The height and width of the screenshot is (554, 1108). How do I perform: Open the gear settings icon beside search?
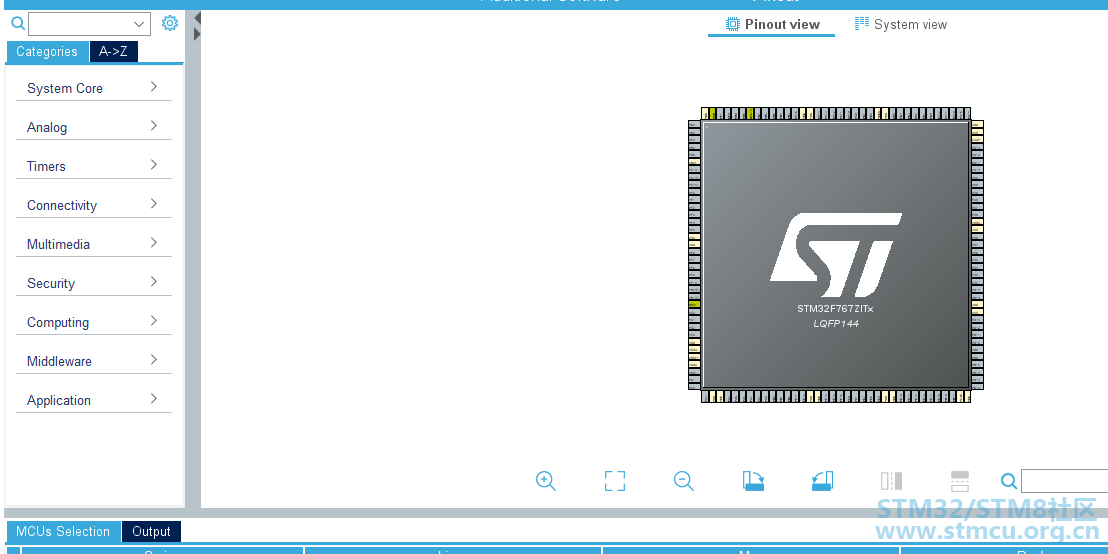point(170,23)
